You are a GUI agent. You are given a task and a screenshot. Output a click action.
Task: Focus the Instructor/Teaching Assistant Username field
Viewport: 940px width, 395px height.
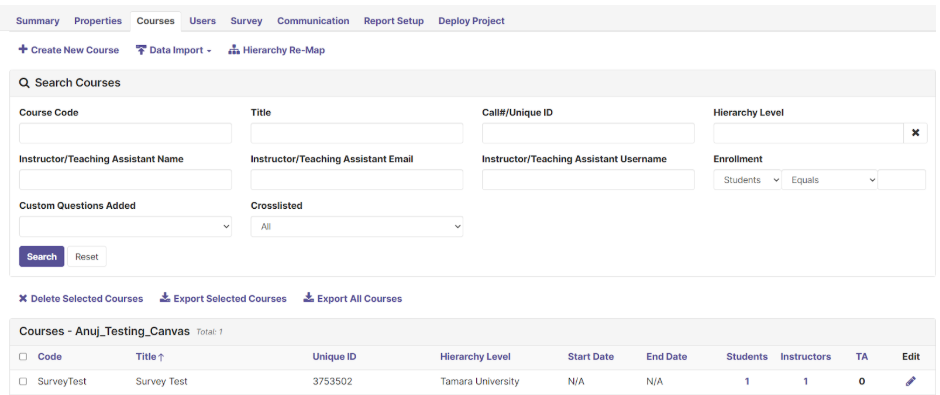pyautogui.click(x=588, y=180)
